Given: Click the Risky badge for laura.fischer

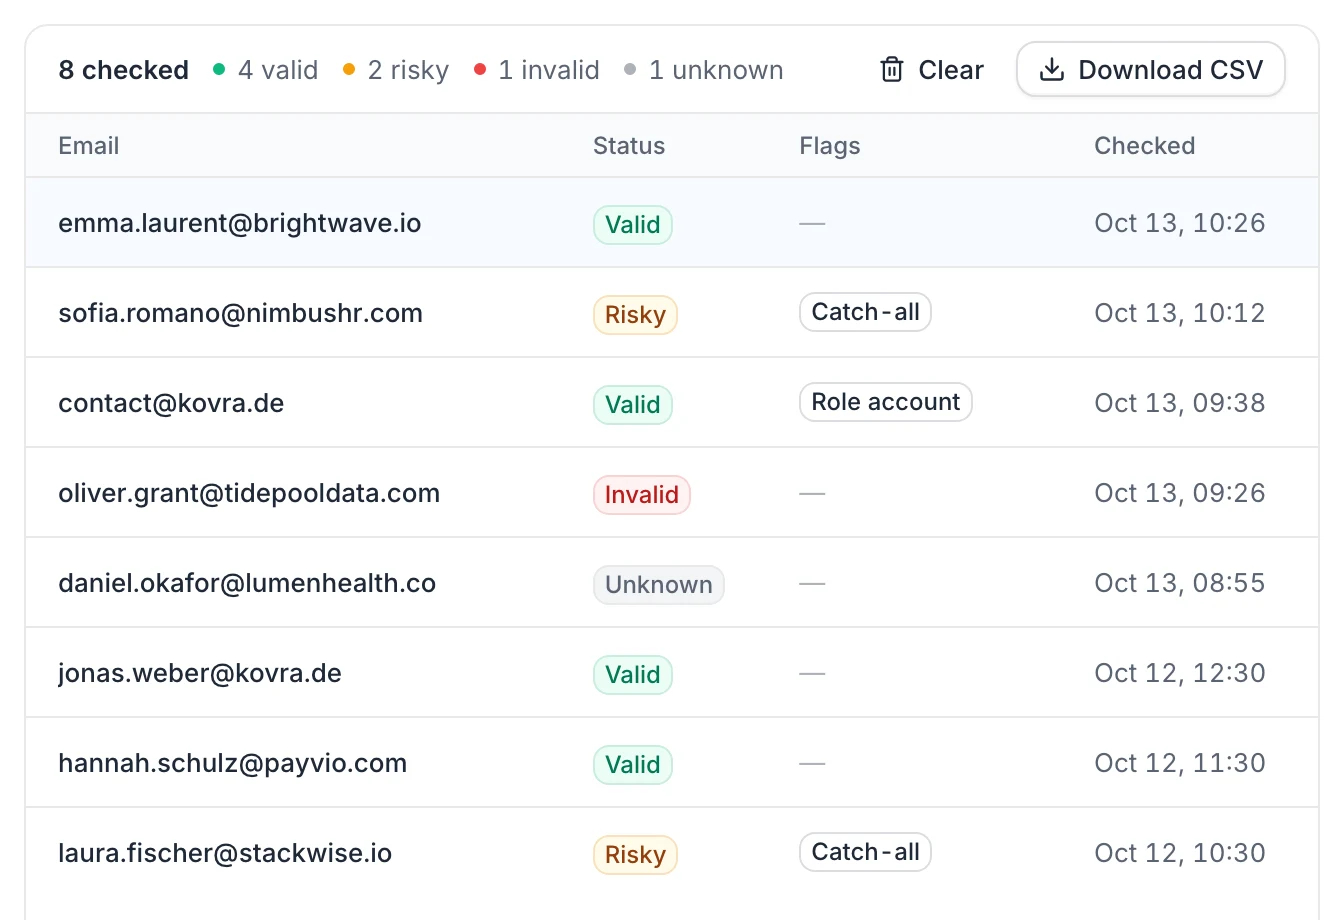Looking at the screenshot, I should (635, 855).
